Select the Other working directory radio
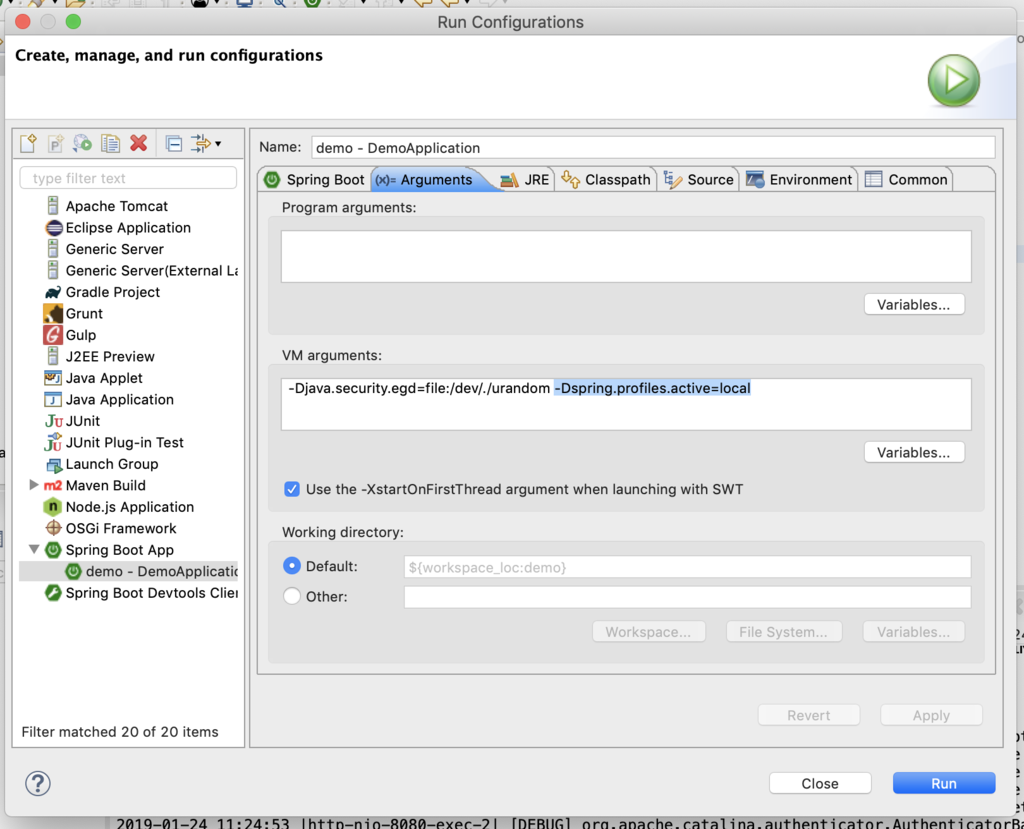Screen dimensions: 1024x829 pos(292,596)
